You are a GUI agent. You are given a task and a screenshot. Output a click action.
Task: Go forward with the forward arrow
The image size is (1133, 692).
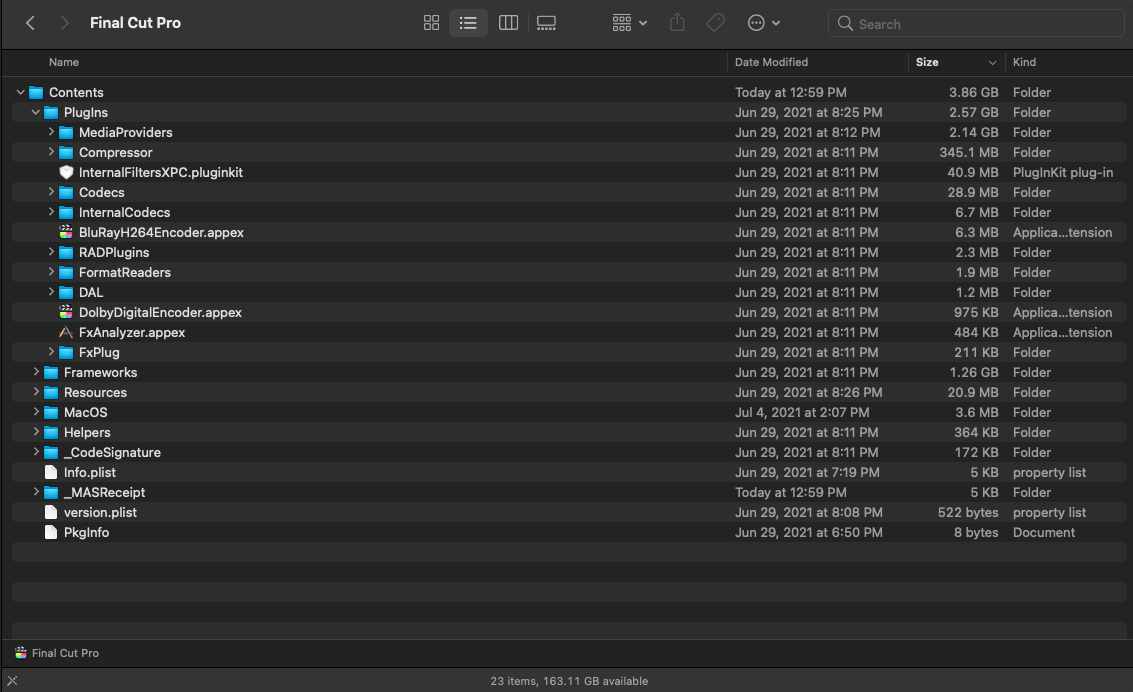coord(64,23)
